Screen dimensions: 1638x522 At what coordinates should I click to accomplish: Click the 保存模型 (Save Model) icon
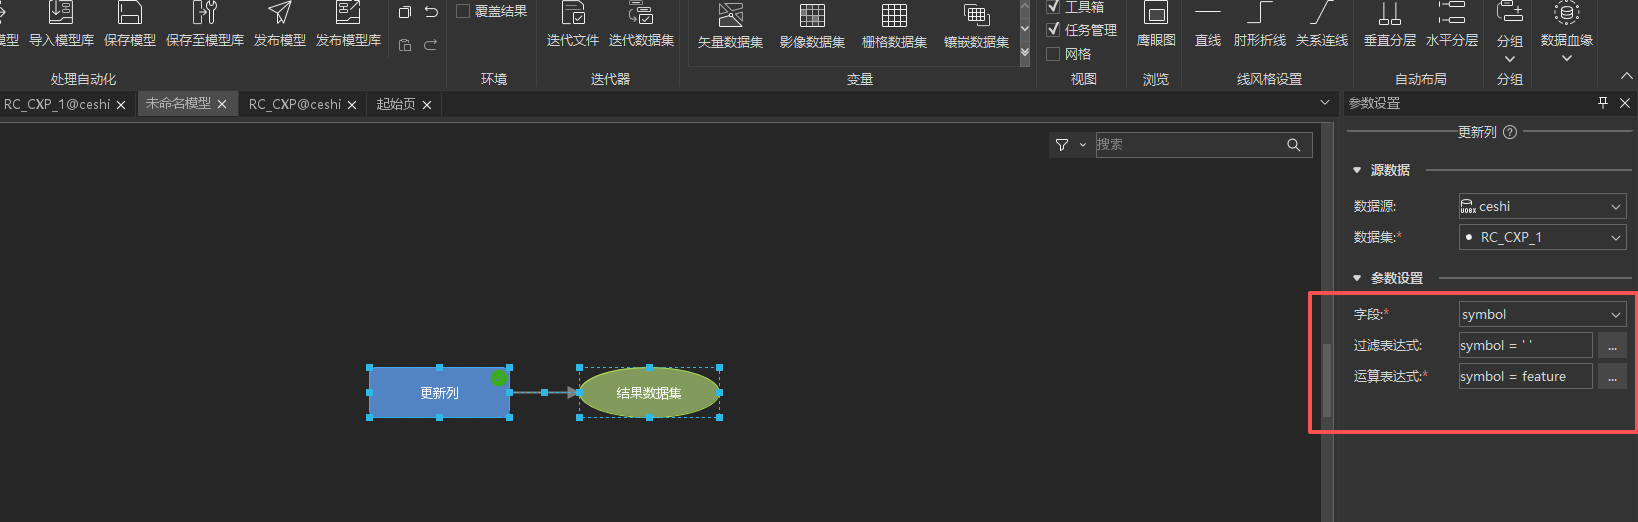coord(130,14)
